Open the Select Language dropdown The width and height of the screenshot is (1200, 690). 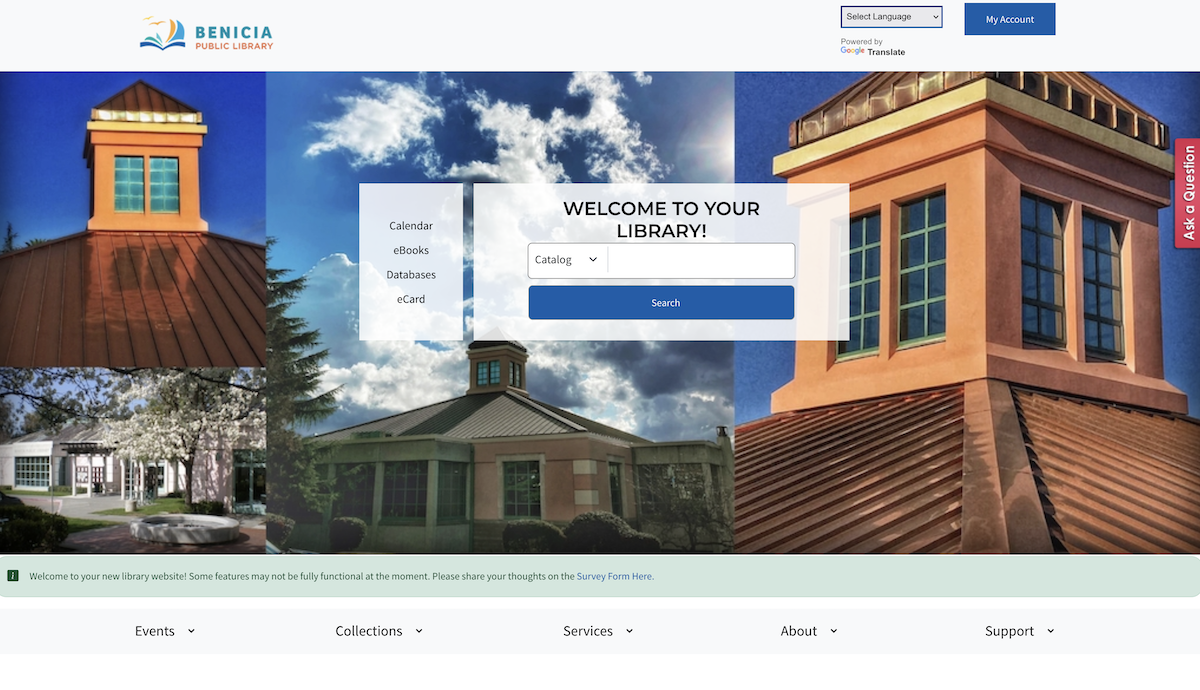891,17
